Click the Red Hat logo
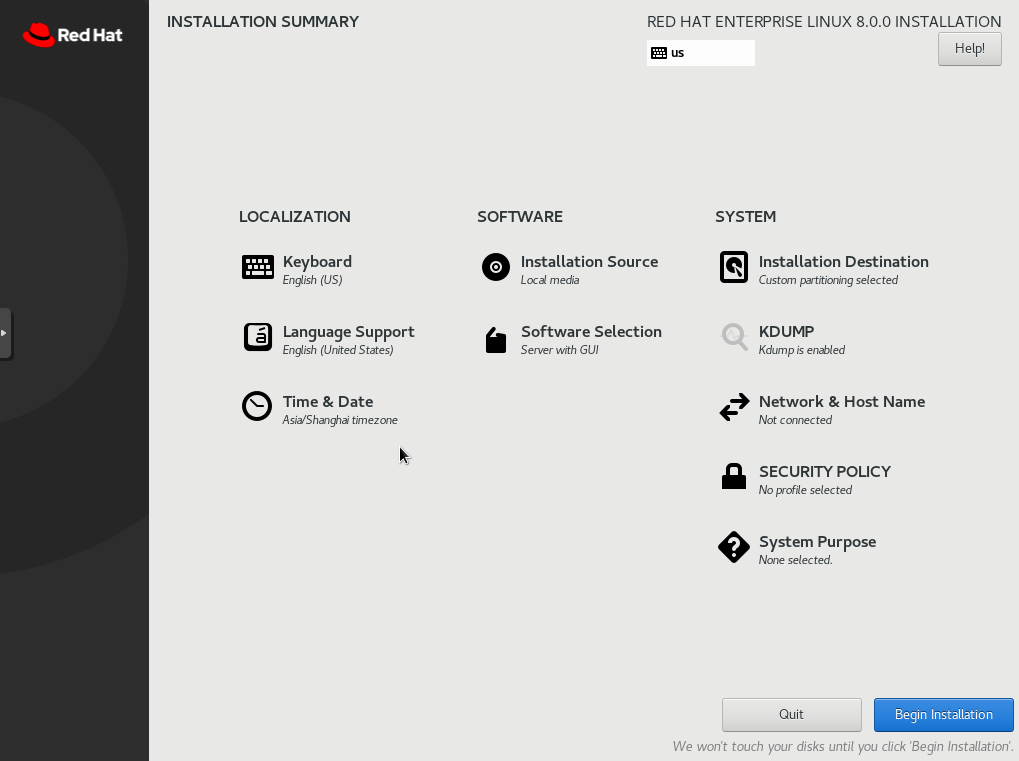 click(72, 35)
